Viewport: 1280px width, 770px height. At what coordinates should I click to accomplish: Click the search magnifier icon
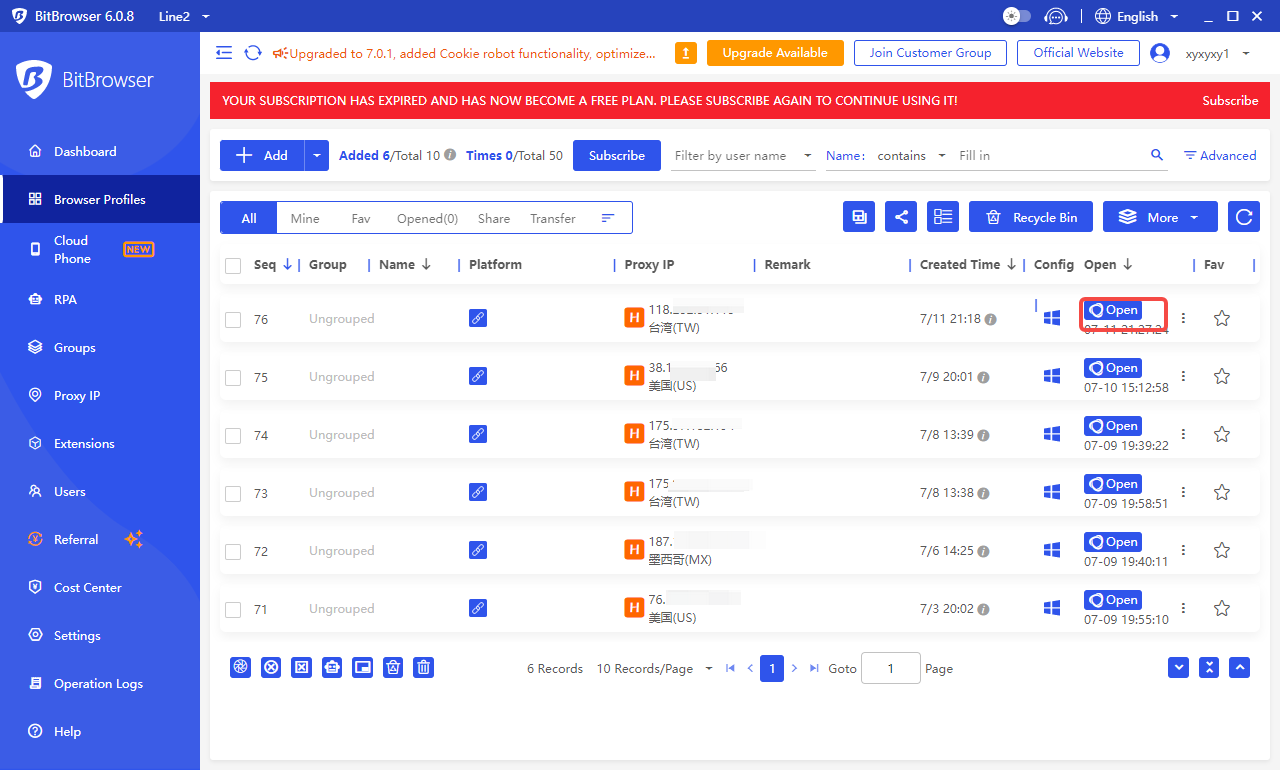[x=1157, y=155]
